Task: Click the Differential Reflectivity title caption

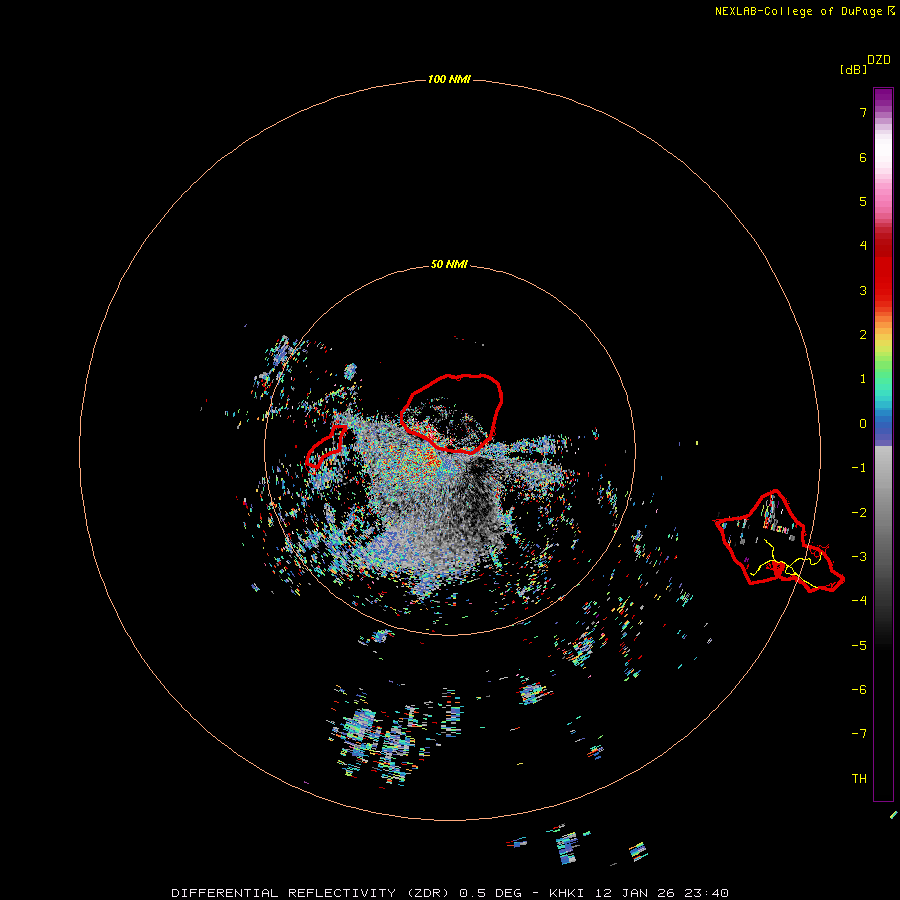Action: [x=450, y=893]
